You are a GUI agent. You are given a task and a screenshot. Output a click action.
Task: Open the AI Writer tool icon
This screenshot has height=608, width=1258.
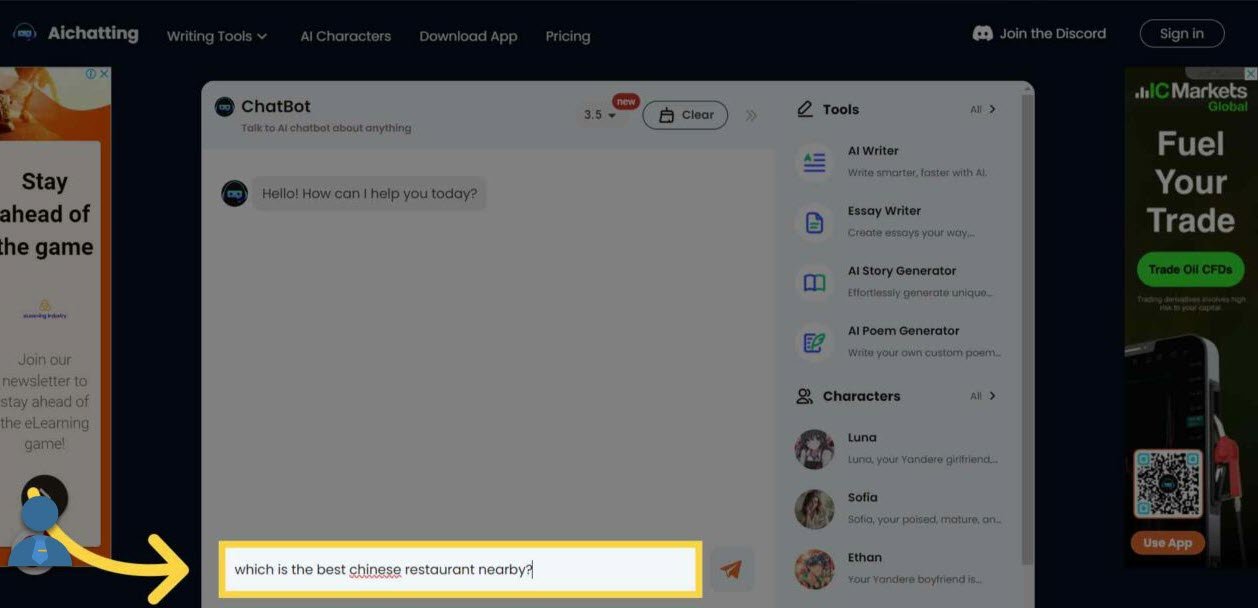pyautogui.click(x=814, y=162)
